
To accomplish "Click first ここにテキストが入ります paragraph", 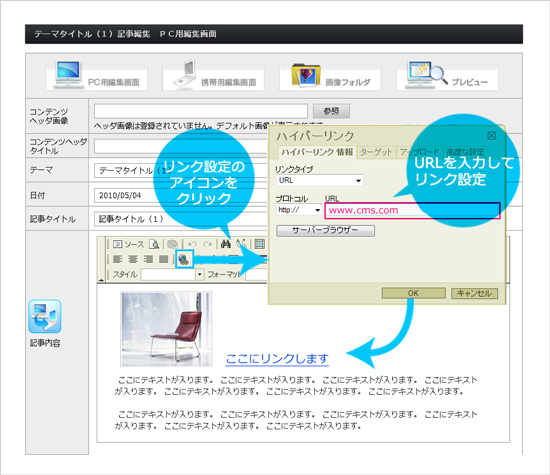I will coord(296,385).
